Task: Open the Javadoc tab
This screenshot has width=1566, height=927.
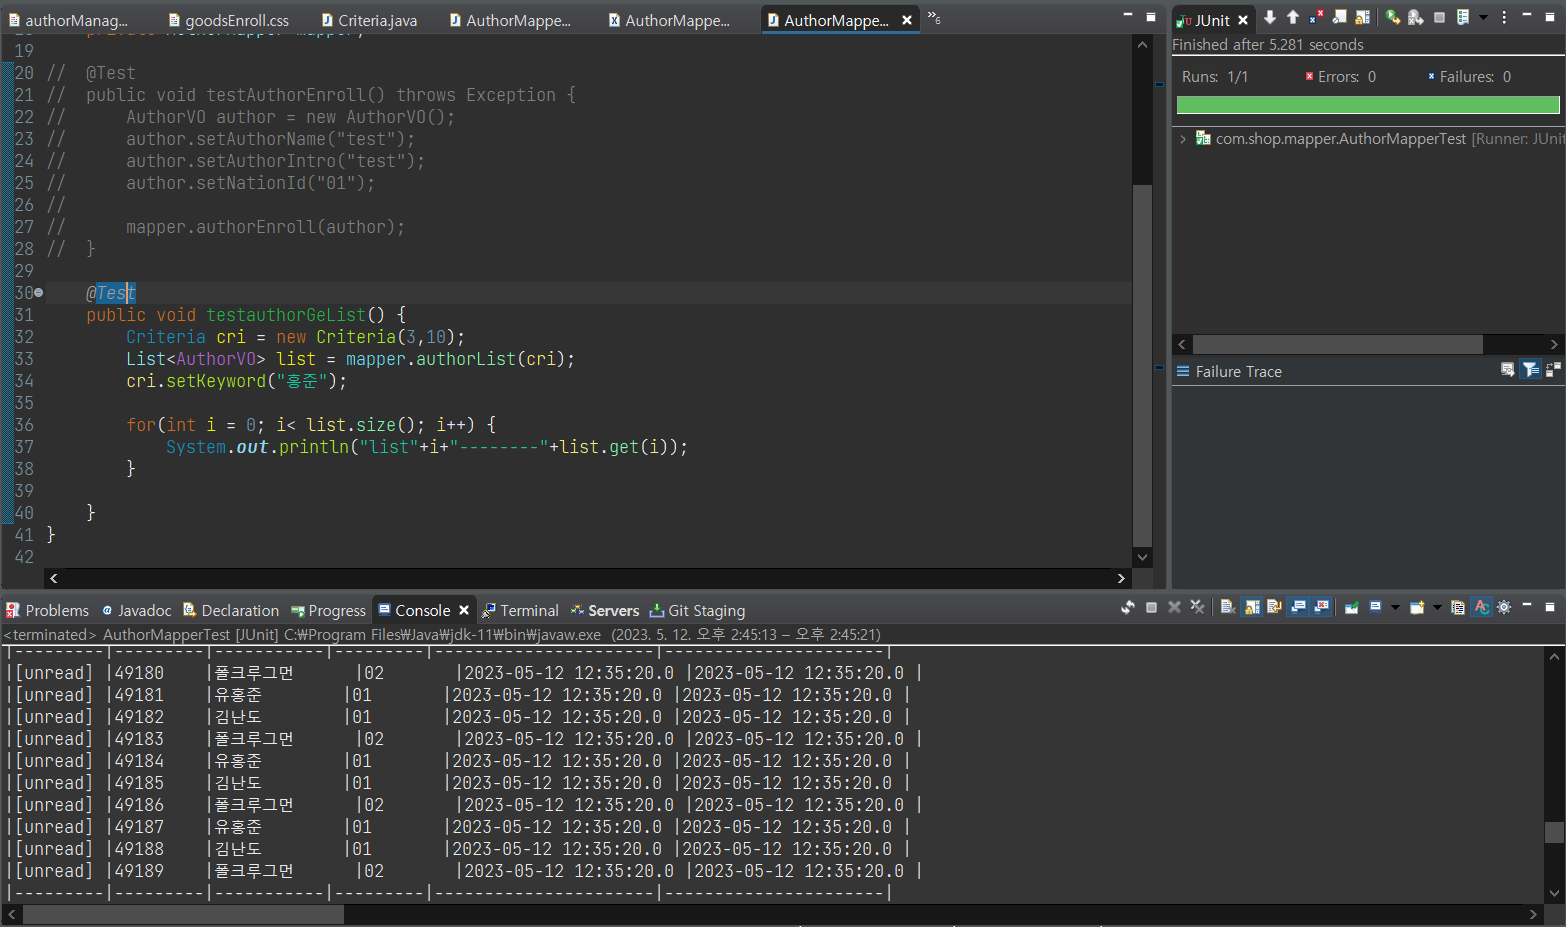Action: [x=136, y=610]
